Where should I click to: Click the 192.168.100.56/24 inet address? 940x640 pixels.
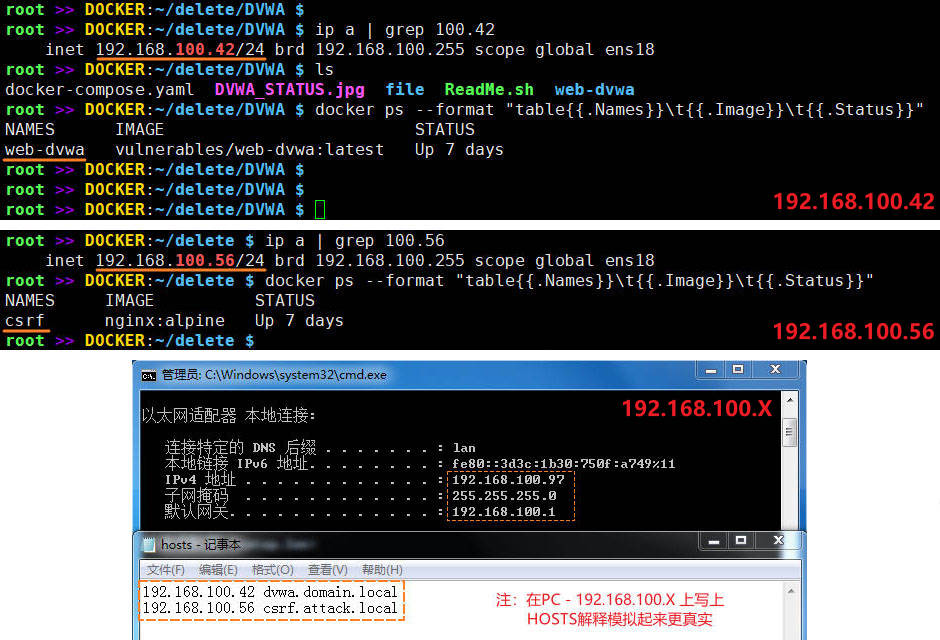pyautogui.click(x=180, y=261)
